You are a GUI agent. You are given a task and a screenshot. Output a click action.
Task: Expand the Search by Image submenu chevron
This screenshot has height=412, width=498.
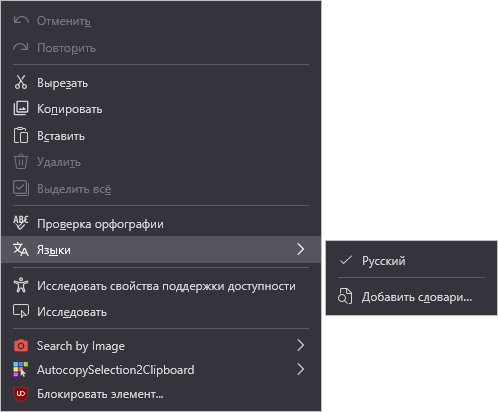(x=301, y=345)
